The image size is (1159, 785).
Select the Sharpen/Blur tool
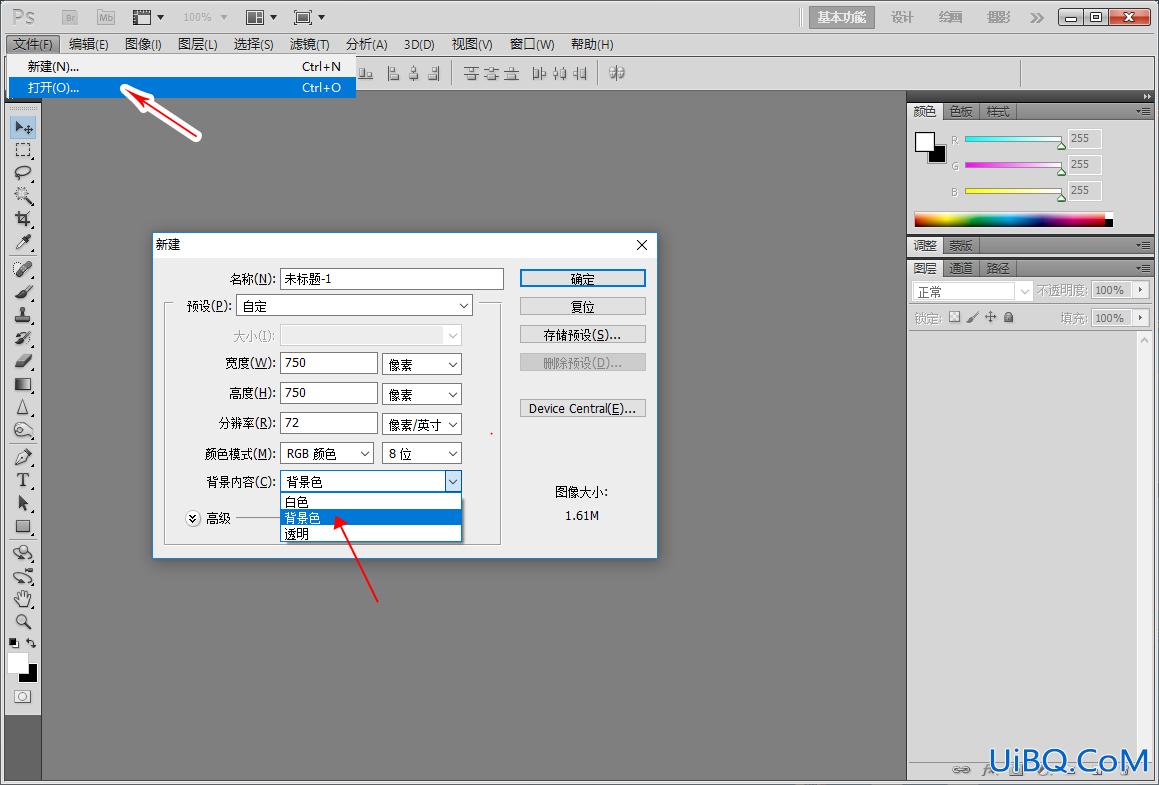[23, 407]
